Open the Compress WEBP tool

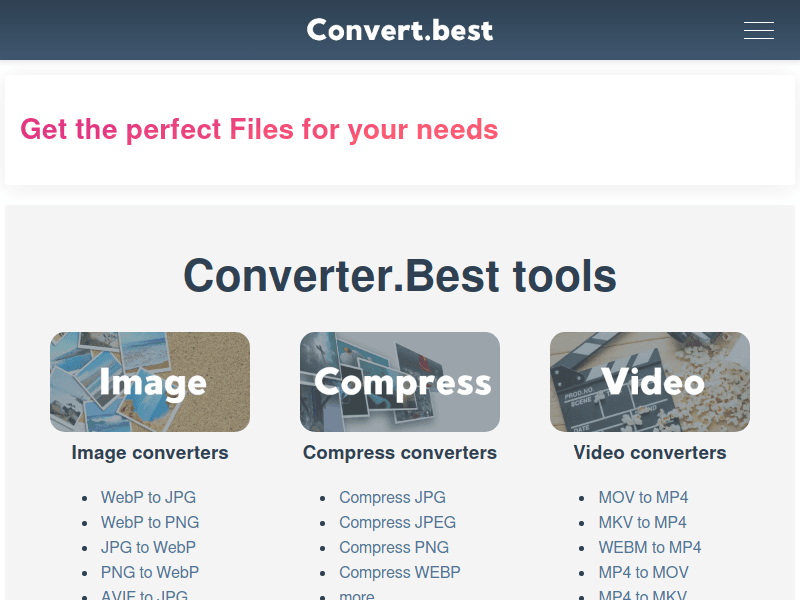tap(400, 572)
